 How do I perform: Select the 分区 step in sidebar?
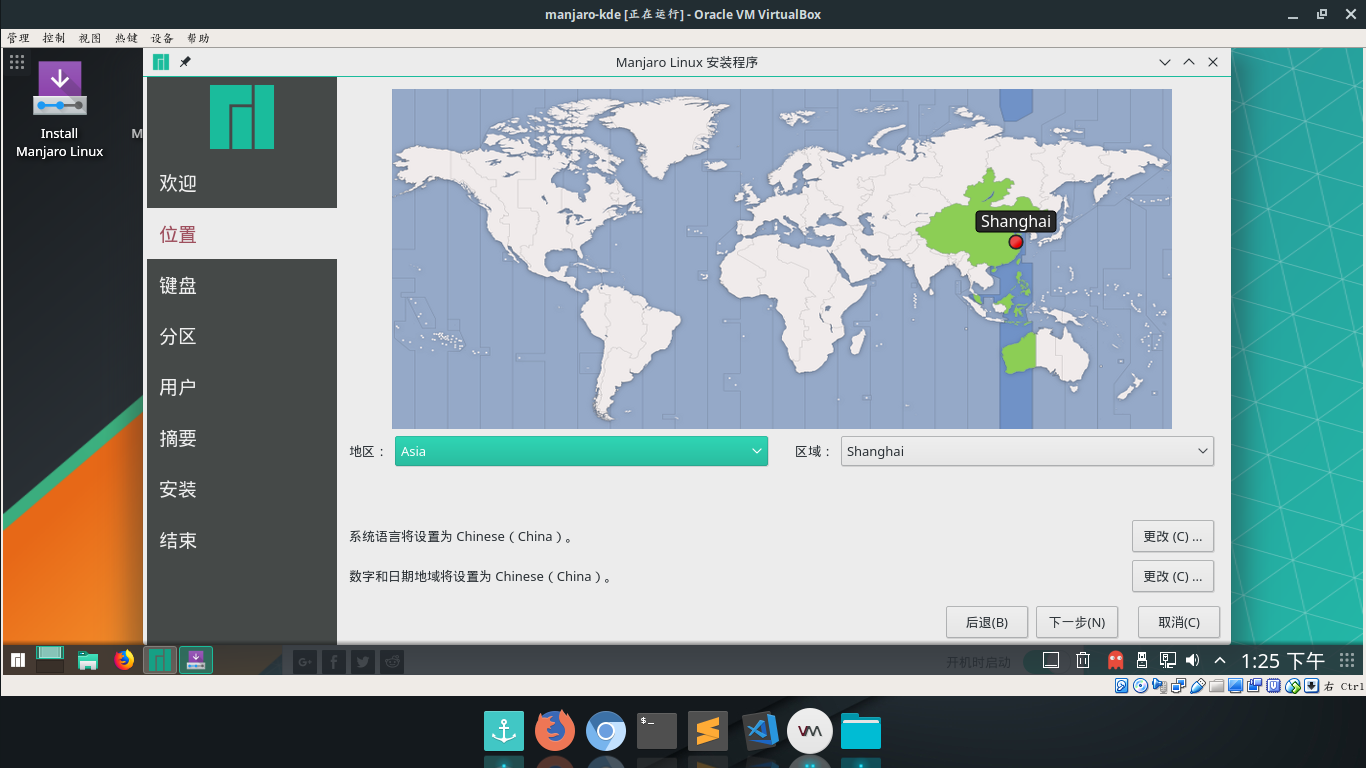pos(242,336)
